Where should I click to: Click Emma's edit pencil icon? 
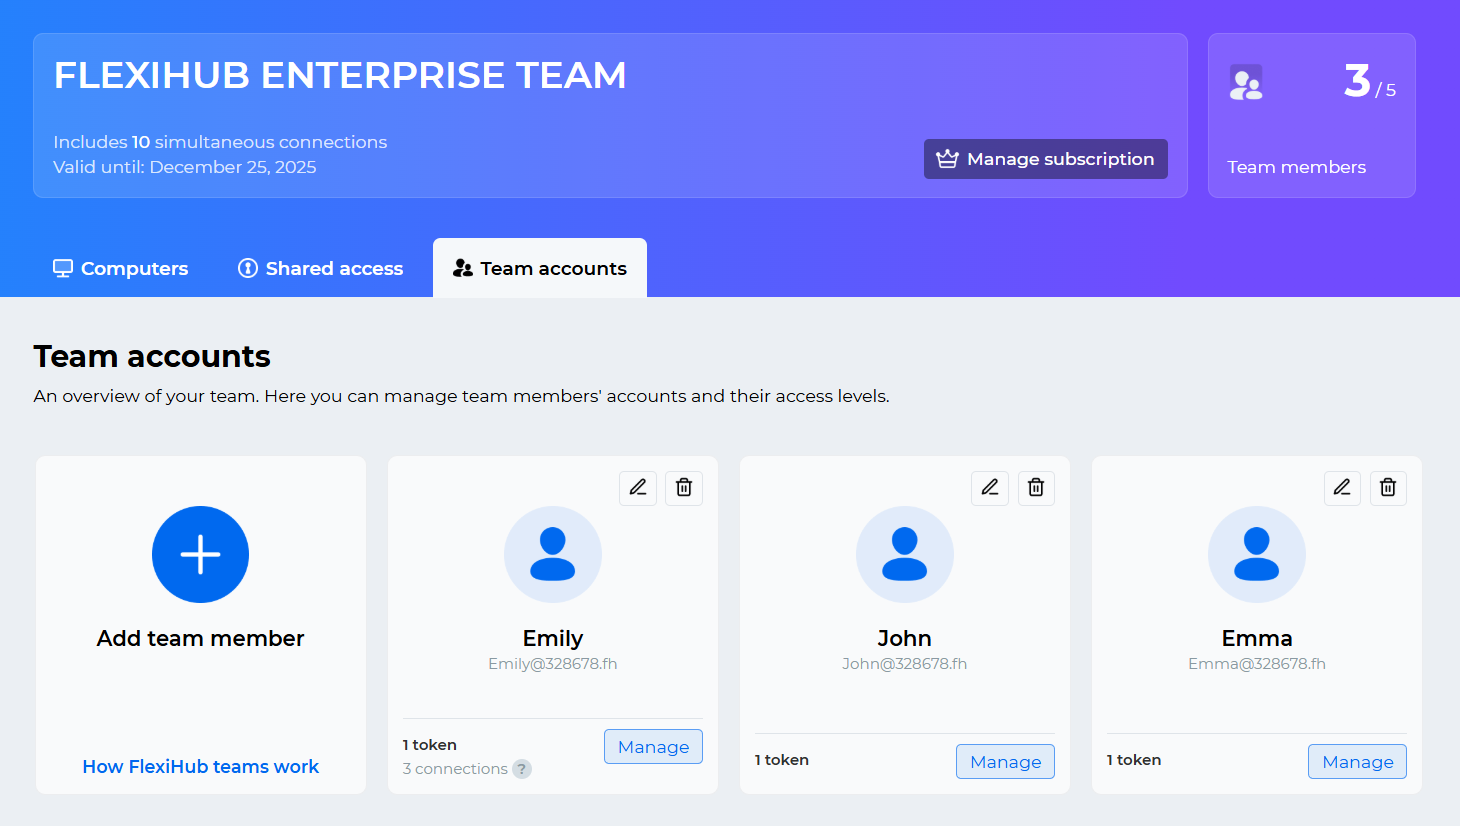coord(1342,488)
